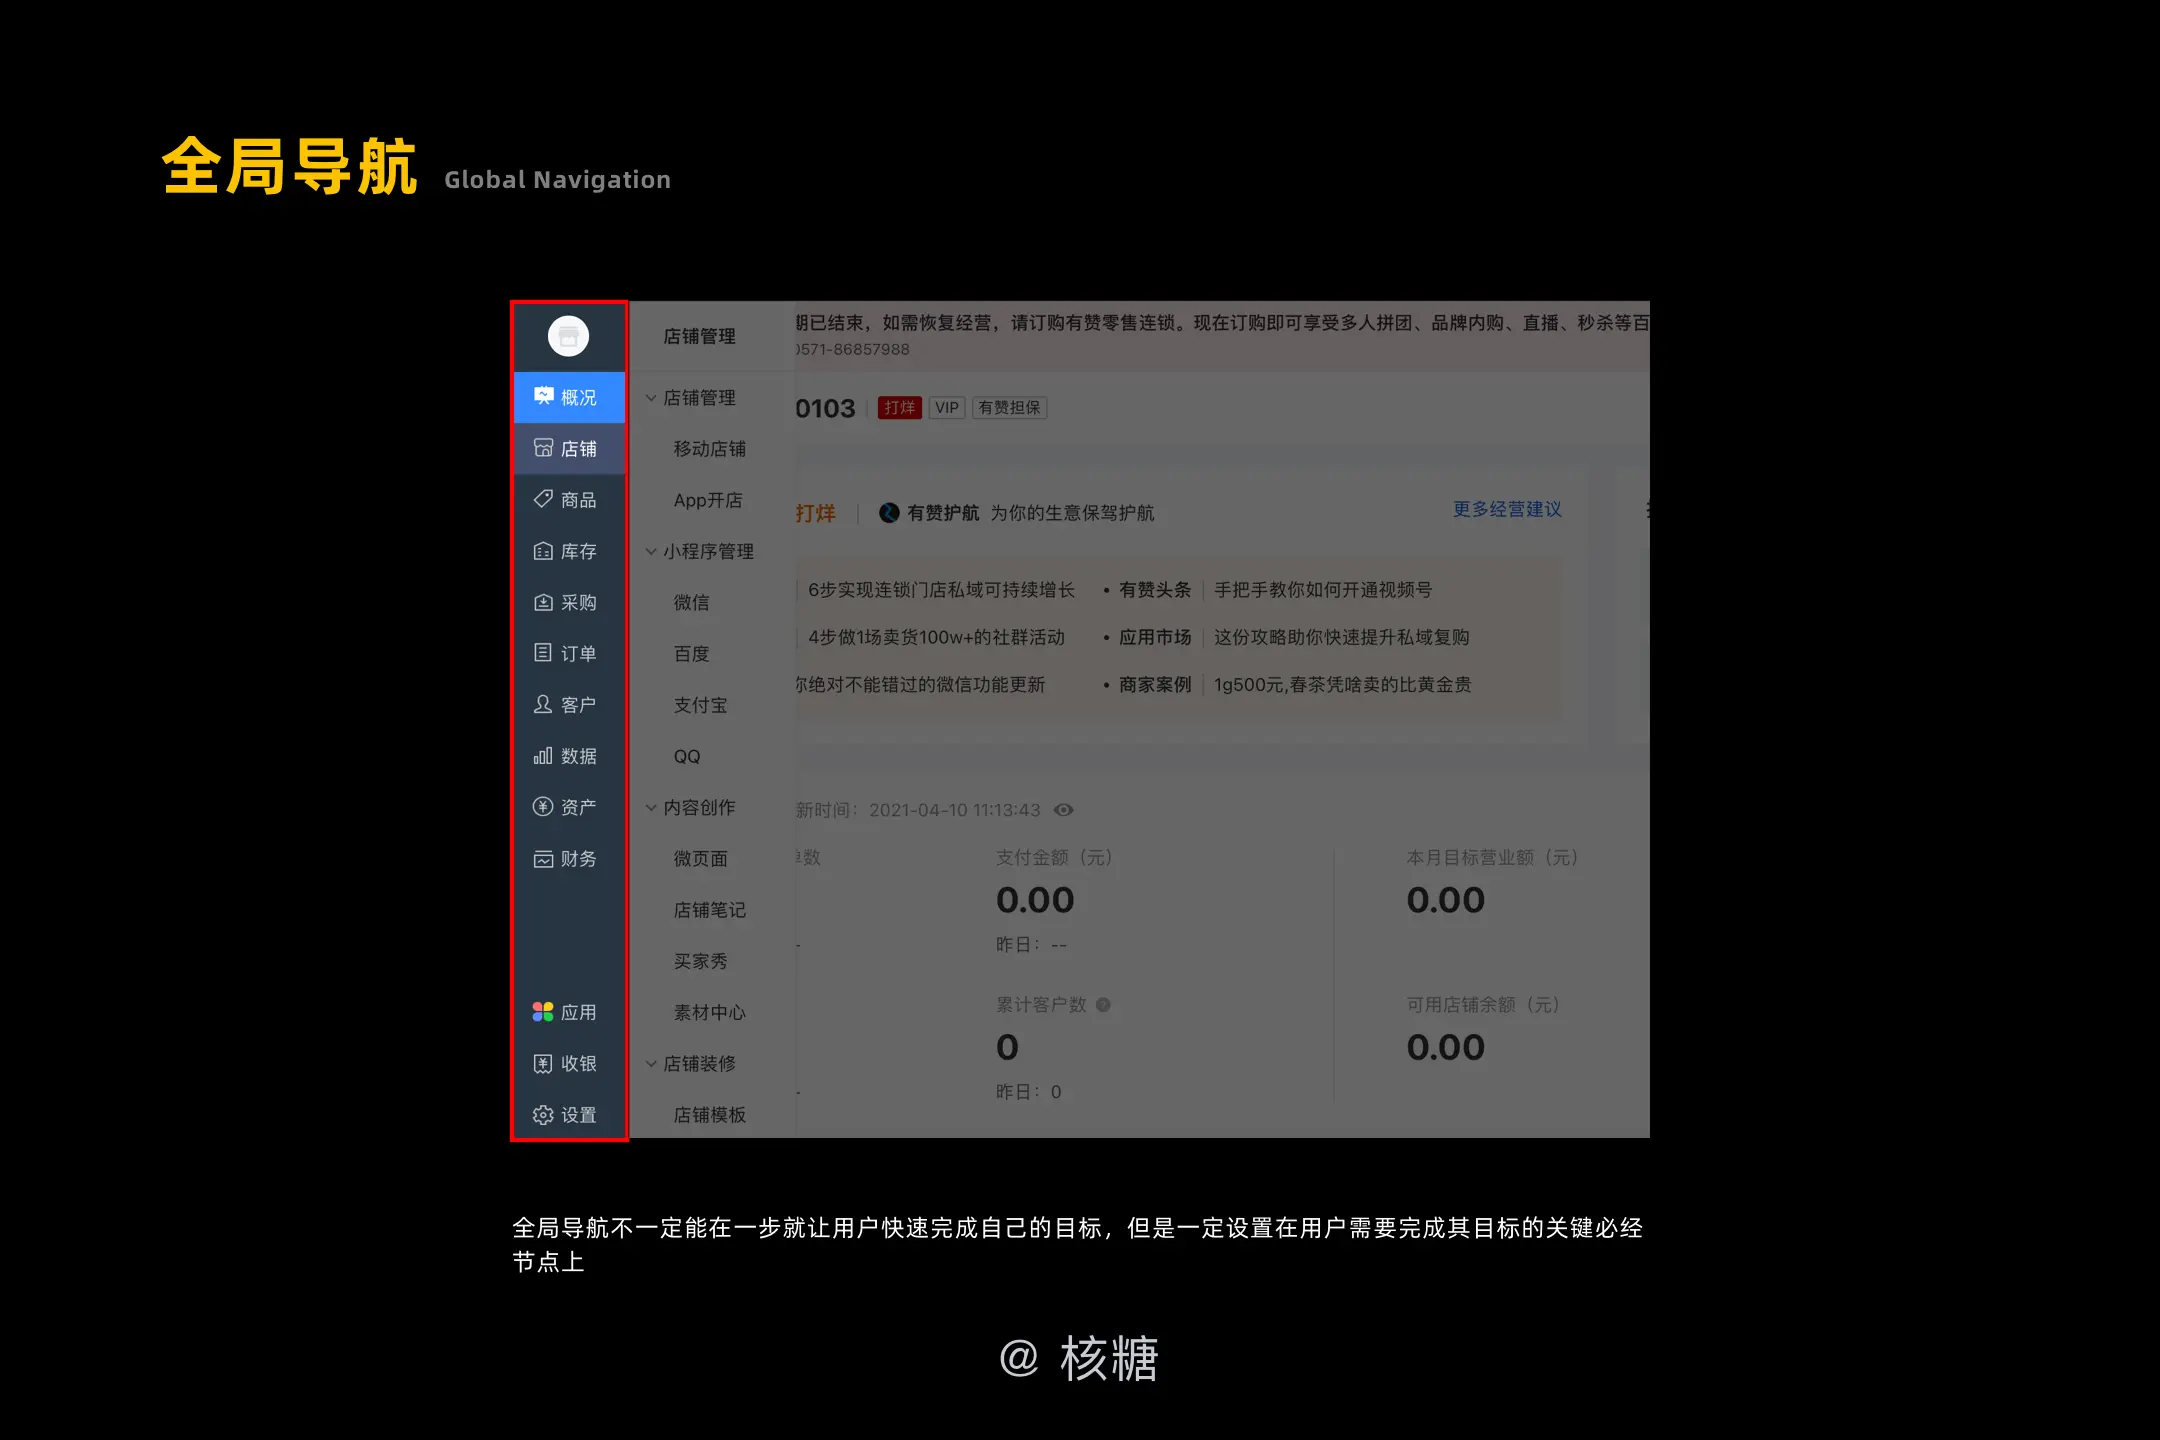Screen dimensions: 2160x1440
Task: Click the 商品 tag icon
Action: pos(543,499)
